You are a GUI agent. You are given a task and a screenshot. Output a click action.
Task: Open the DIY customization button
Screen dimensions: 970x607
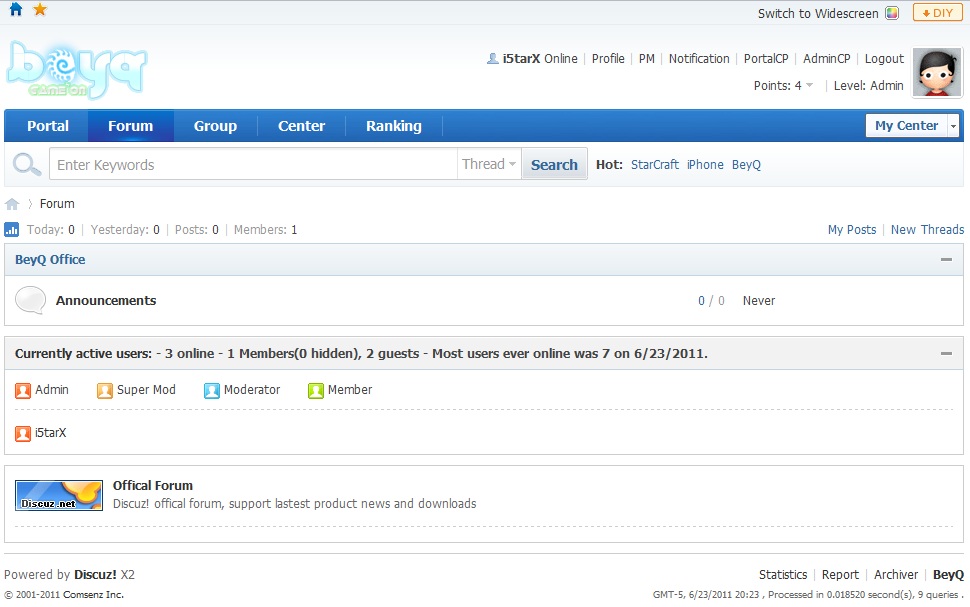pyautogui.click(x=937, y=13)
